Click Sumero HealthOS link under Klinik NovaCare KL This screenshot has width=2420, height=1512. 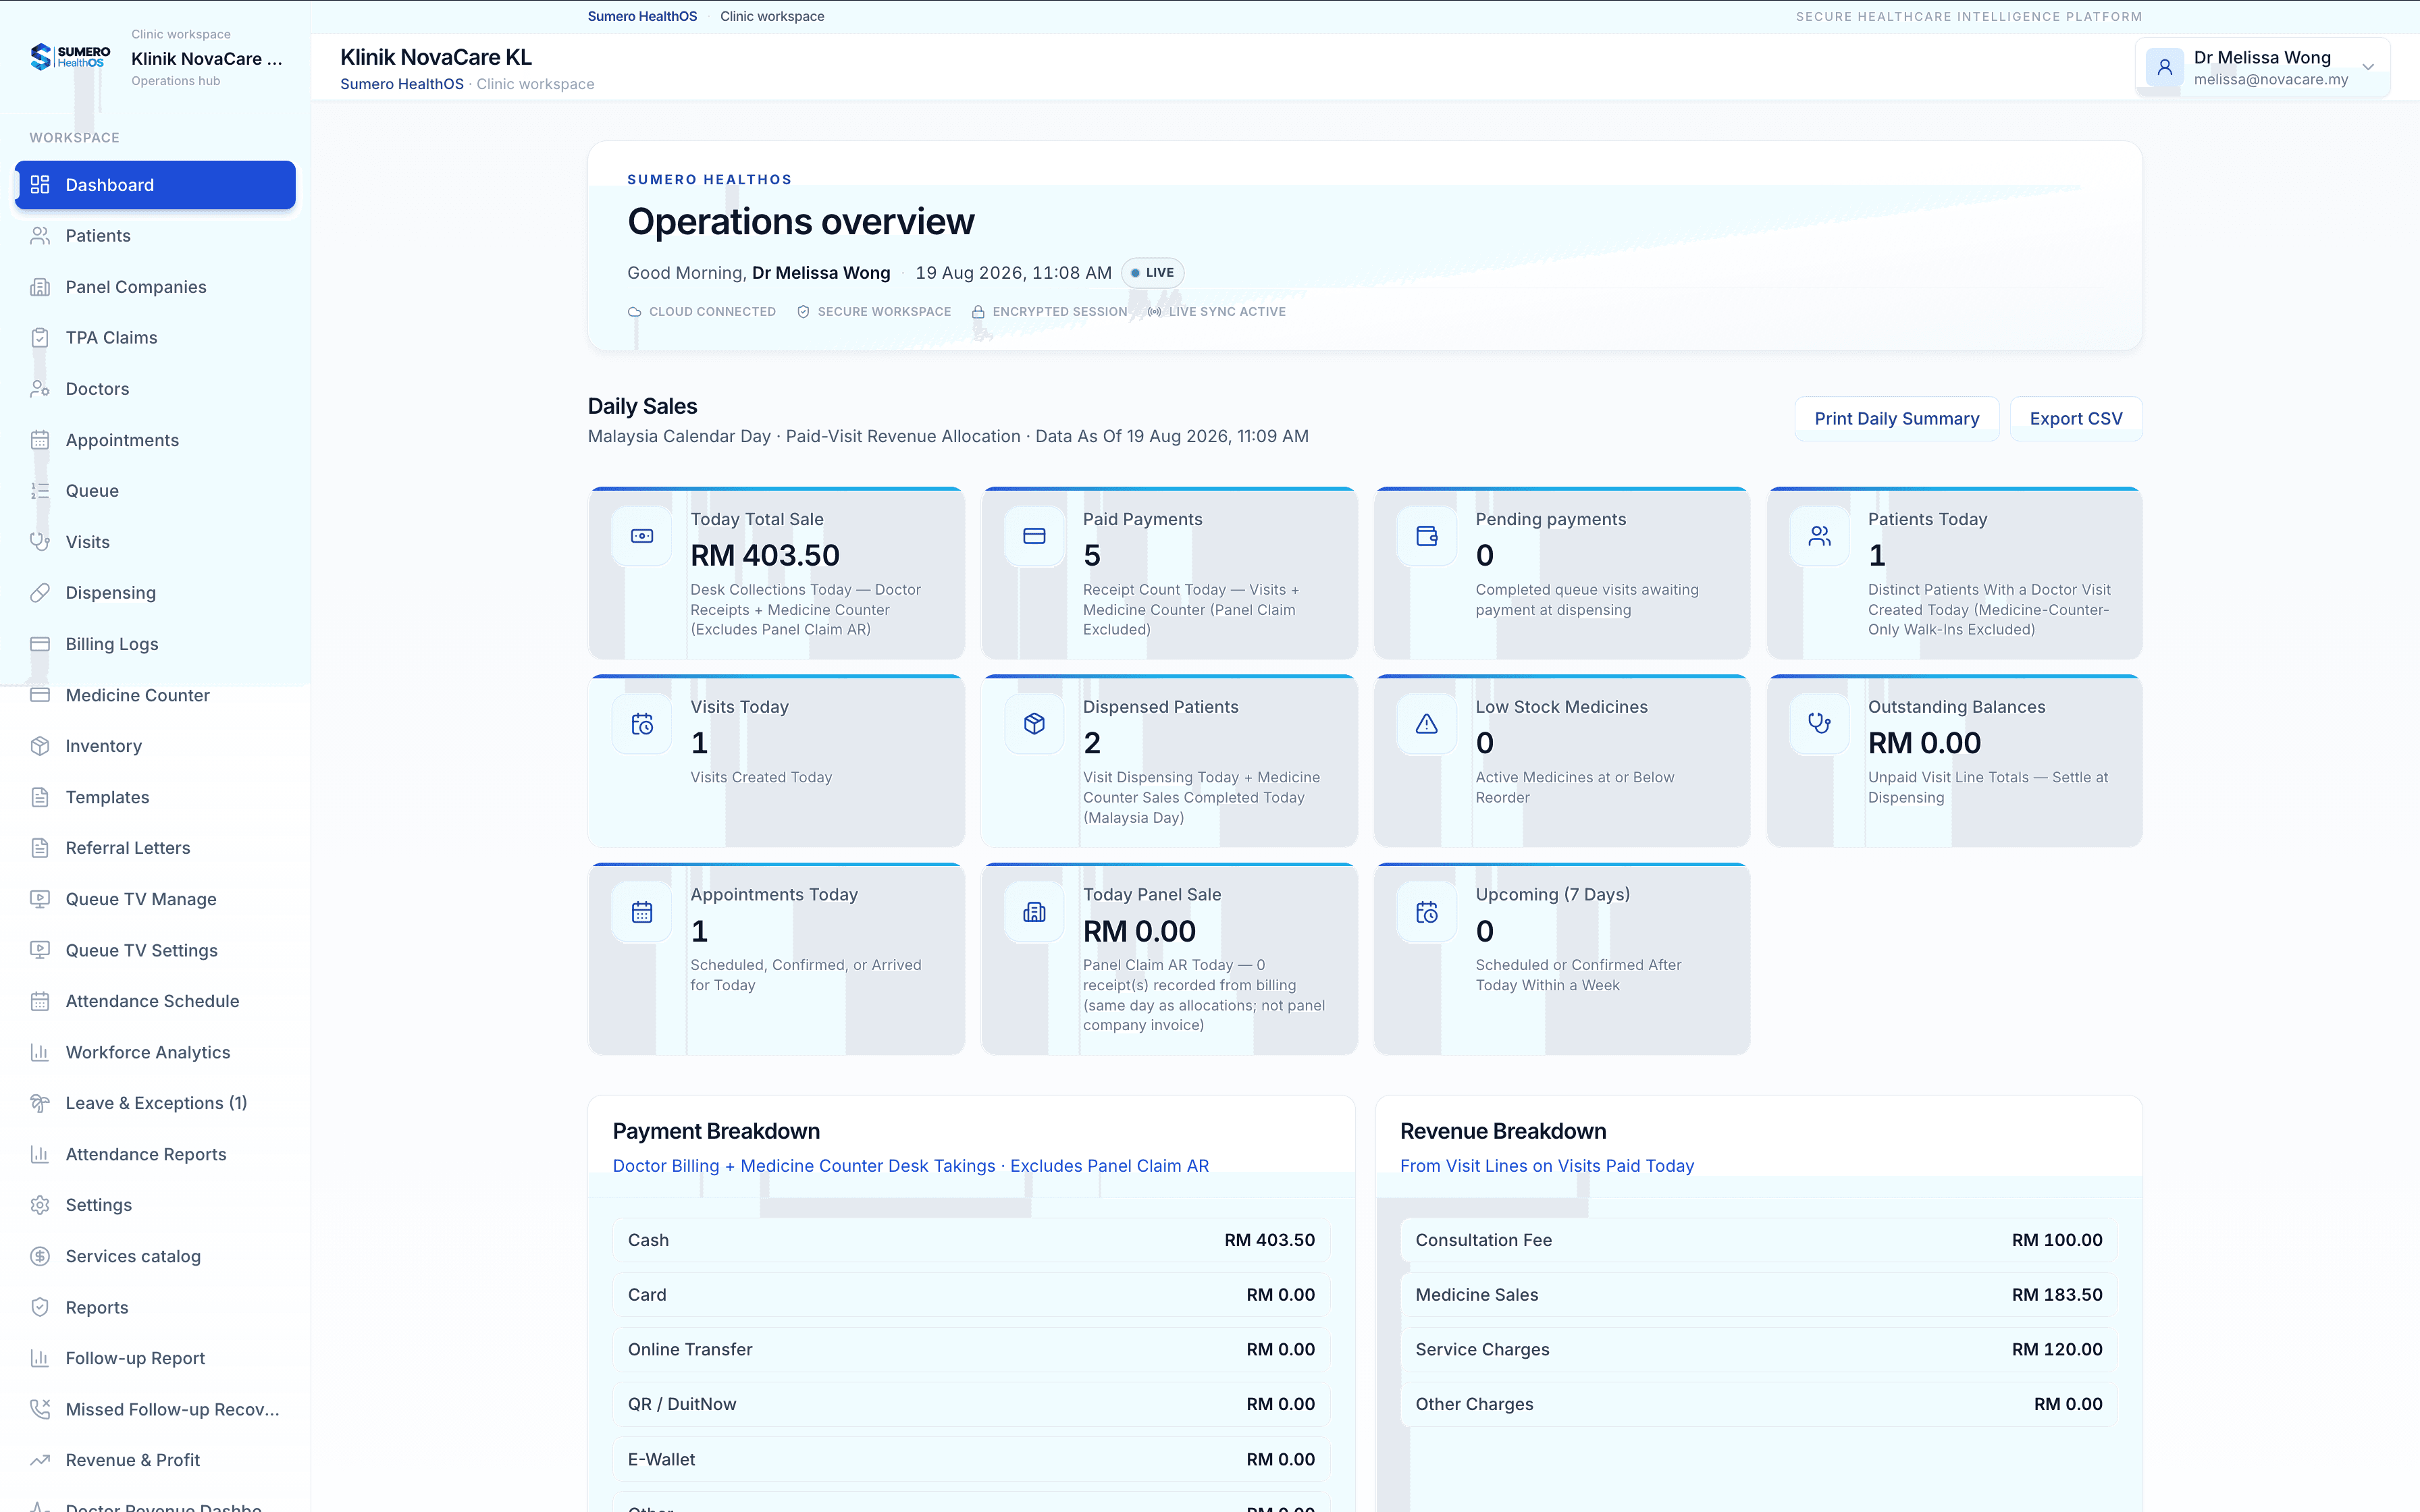pos(402,84)
